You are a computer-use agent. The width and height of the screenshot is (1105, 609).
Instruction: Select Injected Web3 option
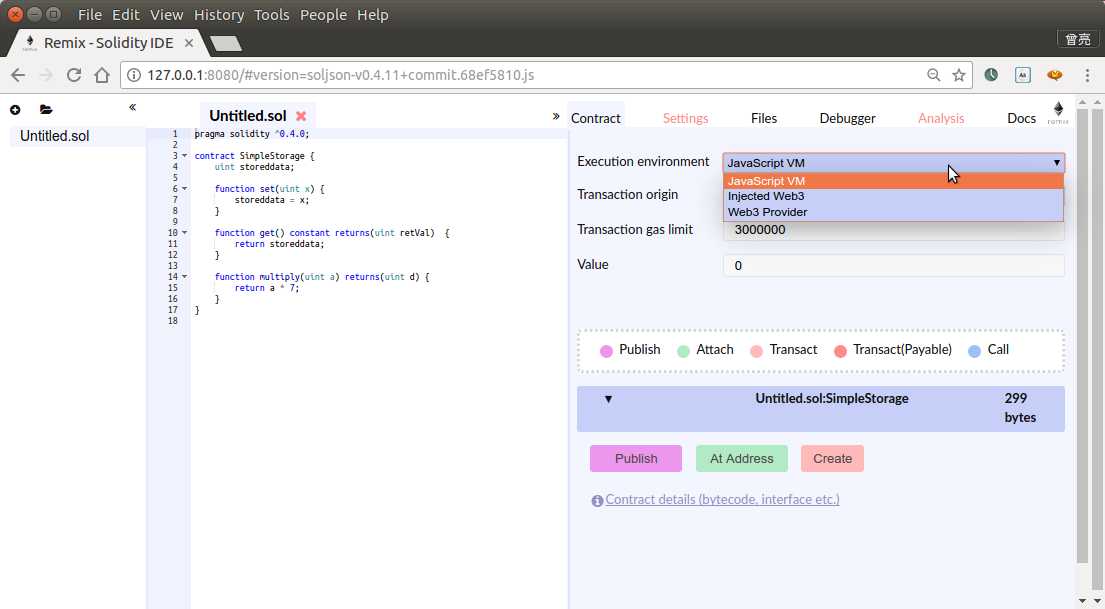894,197
